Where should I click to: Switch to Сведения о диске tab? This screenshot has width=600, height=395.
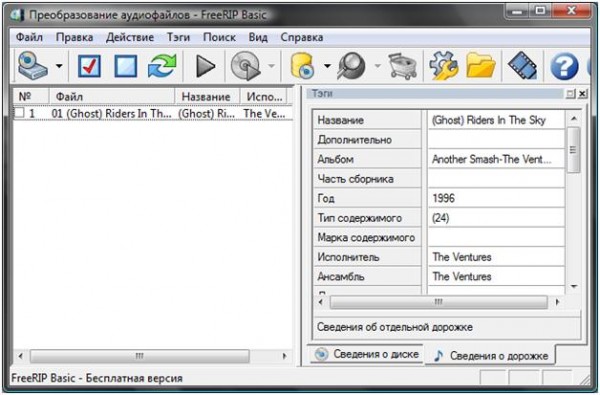click(367, 354)
